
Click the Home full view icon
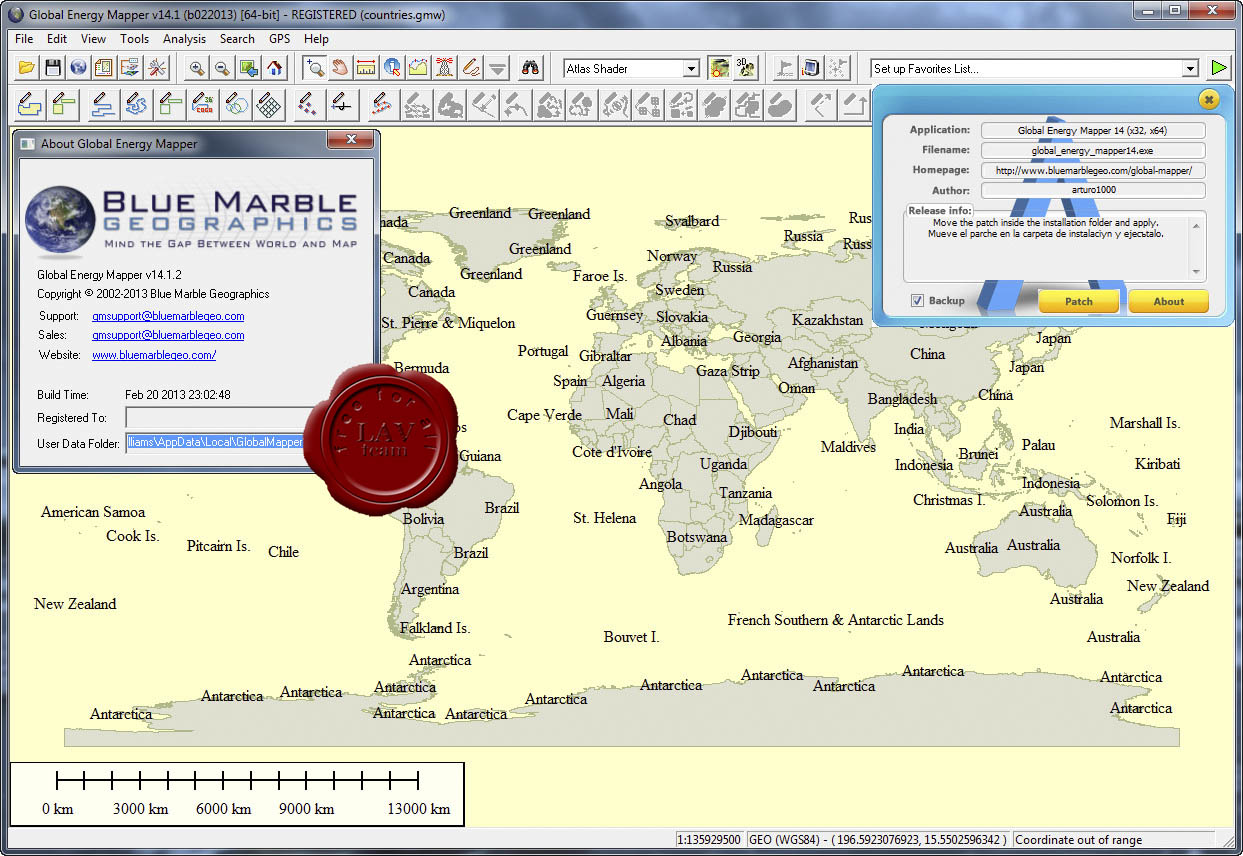(x=274, y=68)
